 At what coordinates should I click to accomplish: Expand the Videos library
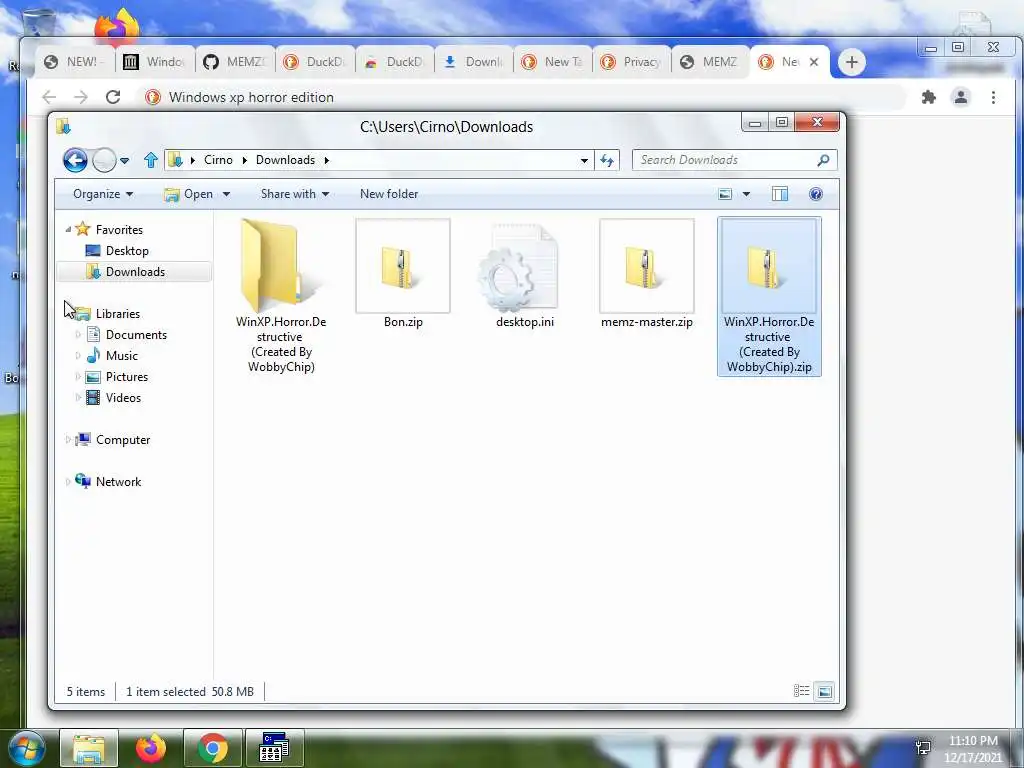[78, 398]
